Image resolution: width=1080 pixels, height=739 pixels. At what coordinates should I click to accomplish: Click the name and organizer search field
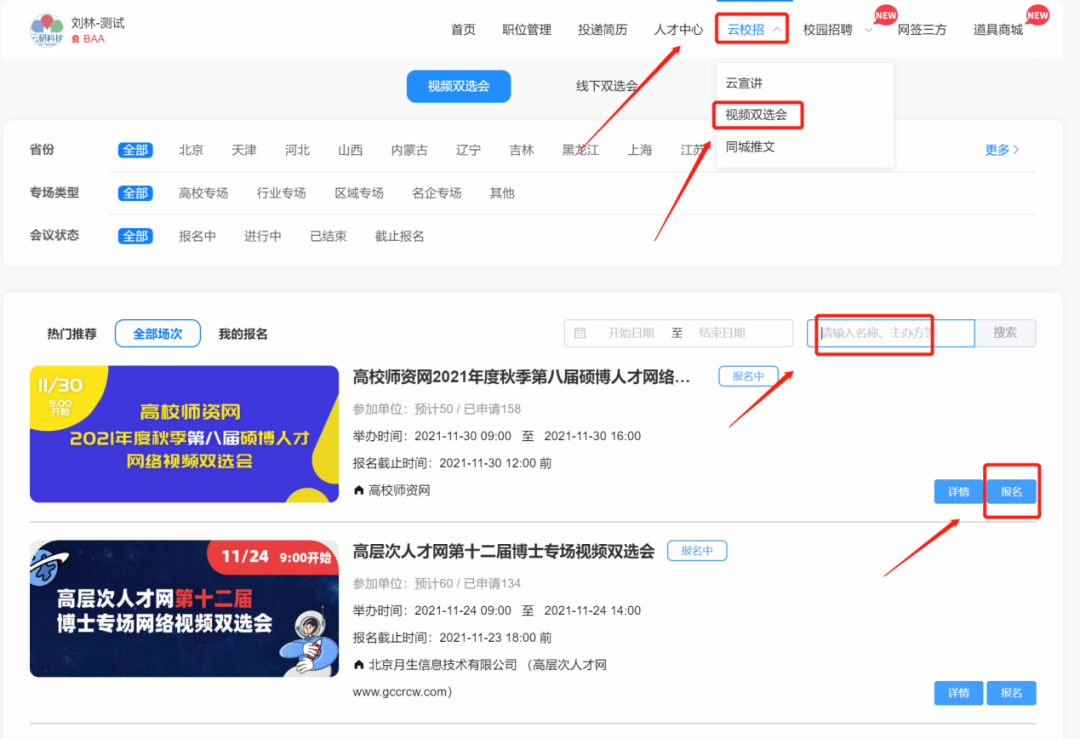tap(890, 333)
